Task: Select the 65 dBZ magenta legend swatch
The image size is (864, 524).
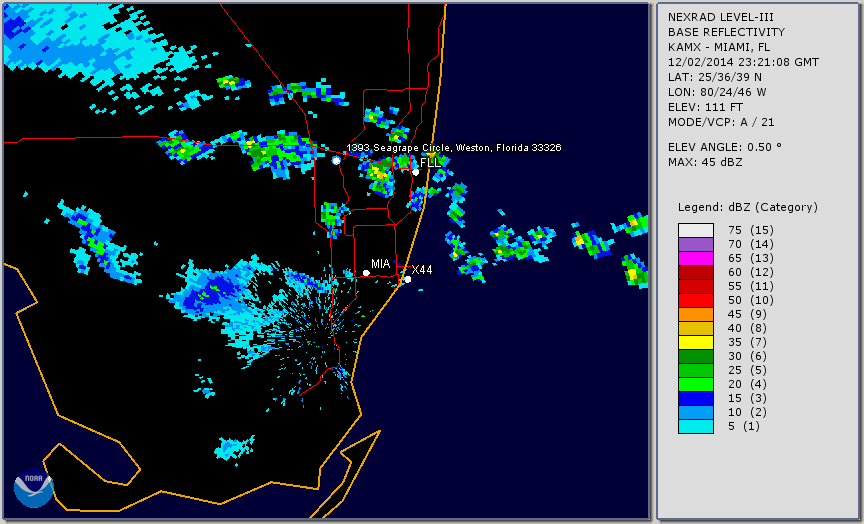Action: pos(696,258)
